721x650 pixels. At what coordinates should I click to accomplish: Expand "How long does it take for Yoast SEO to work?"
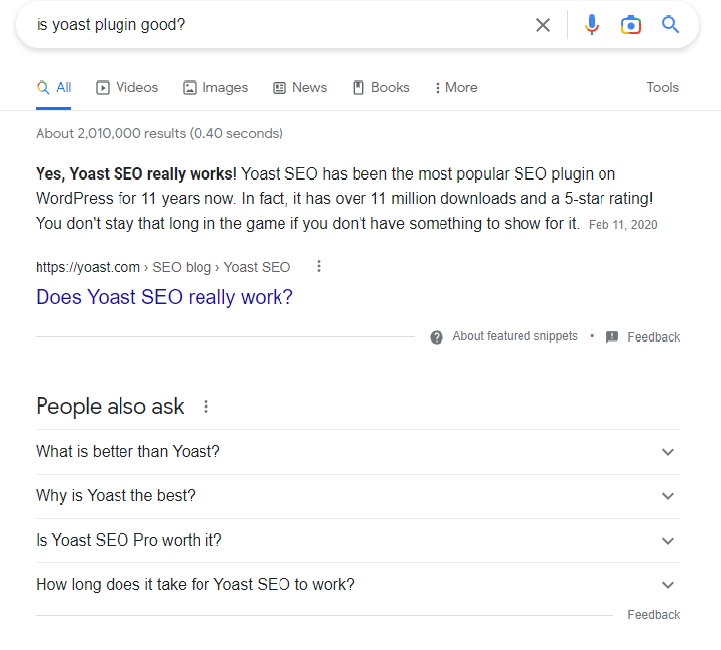[358, 585]
